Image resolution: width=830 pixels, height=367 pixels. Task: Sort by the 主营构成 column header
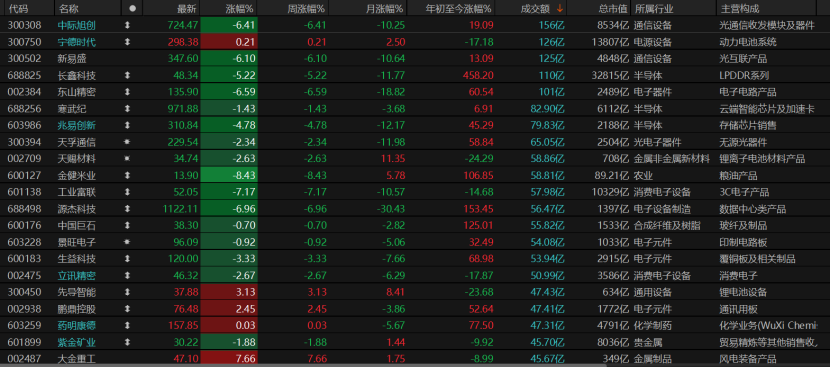click(x=739, y=8)
